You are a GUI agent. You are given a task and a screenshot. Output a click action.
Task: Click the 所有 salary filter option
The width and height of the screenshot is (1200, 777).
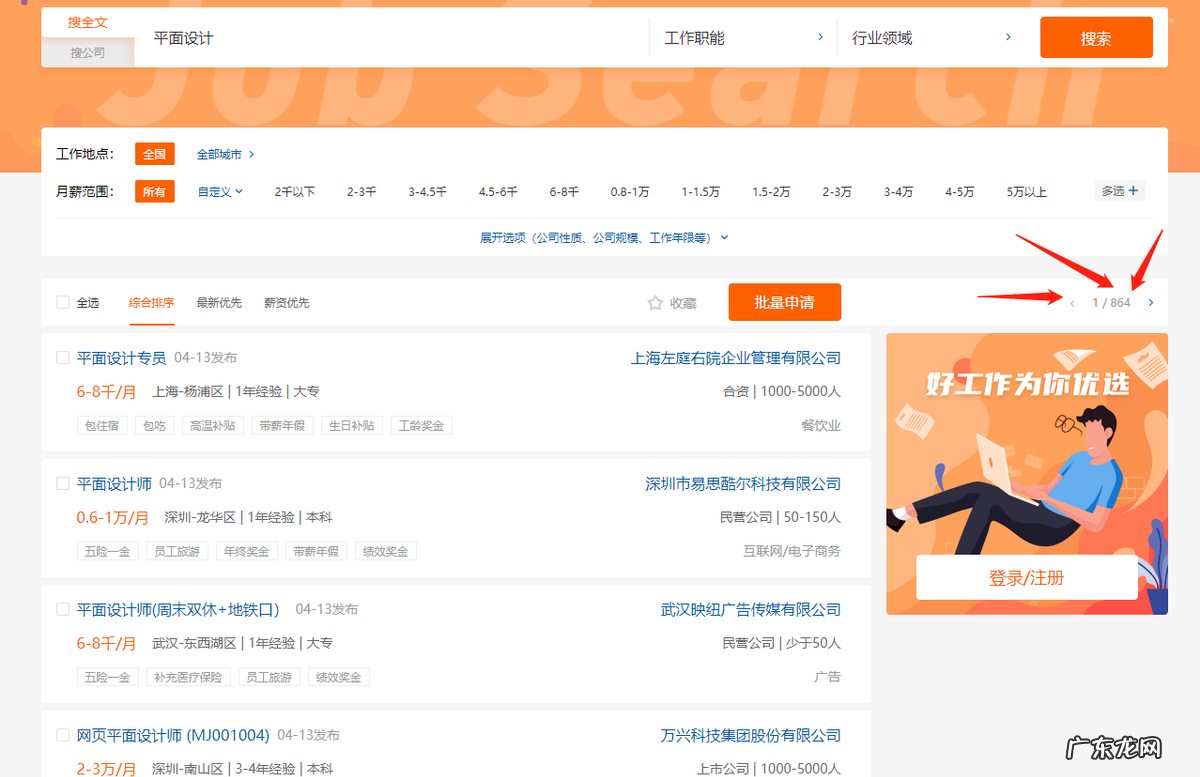(155, 190)
